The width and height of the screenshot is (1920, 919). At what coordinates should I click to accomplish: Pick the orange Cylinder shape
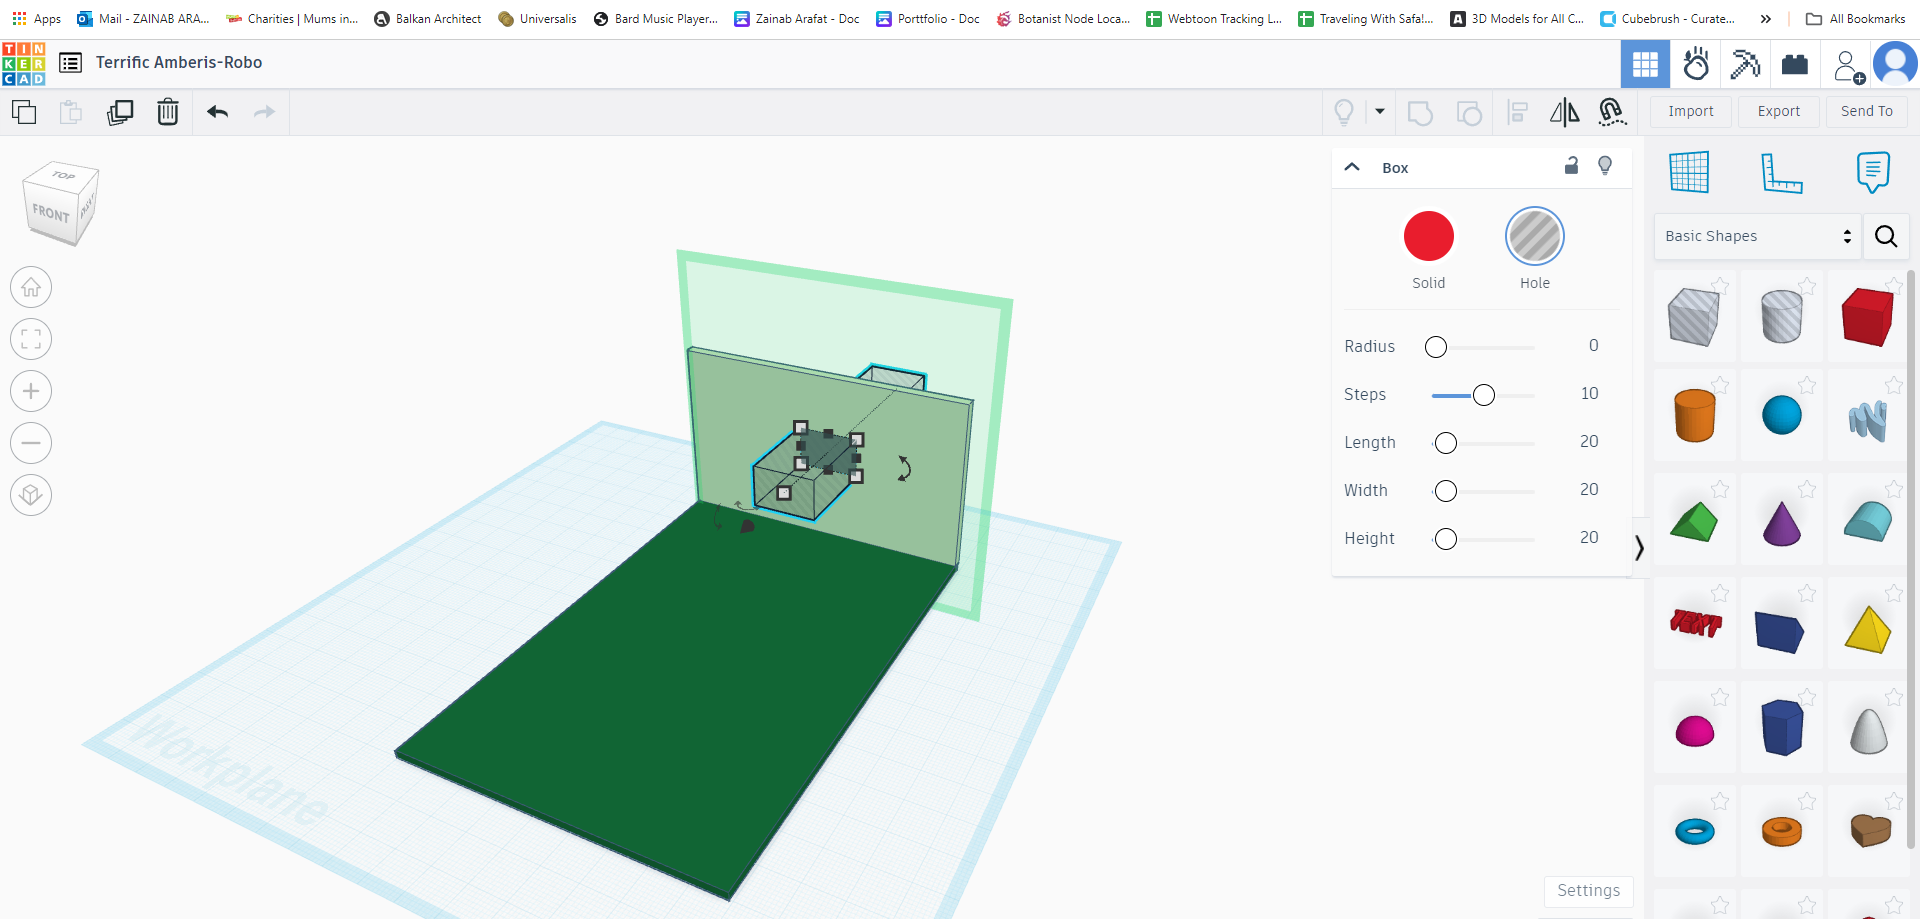coord(1694,416)
